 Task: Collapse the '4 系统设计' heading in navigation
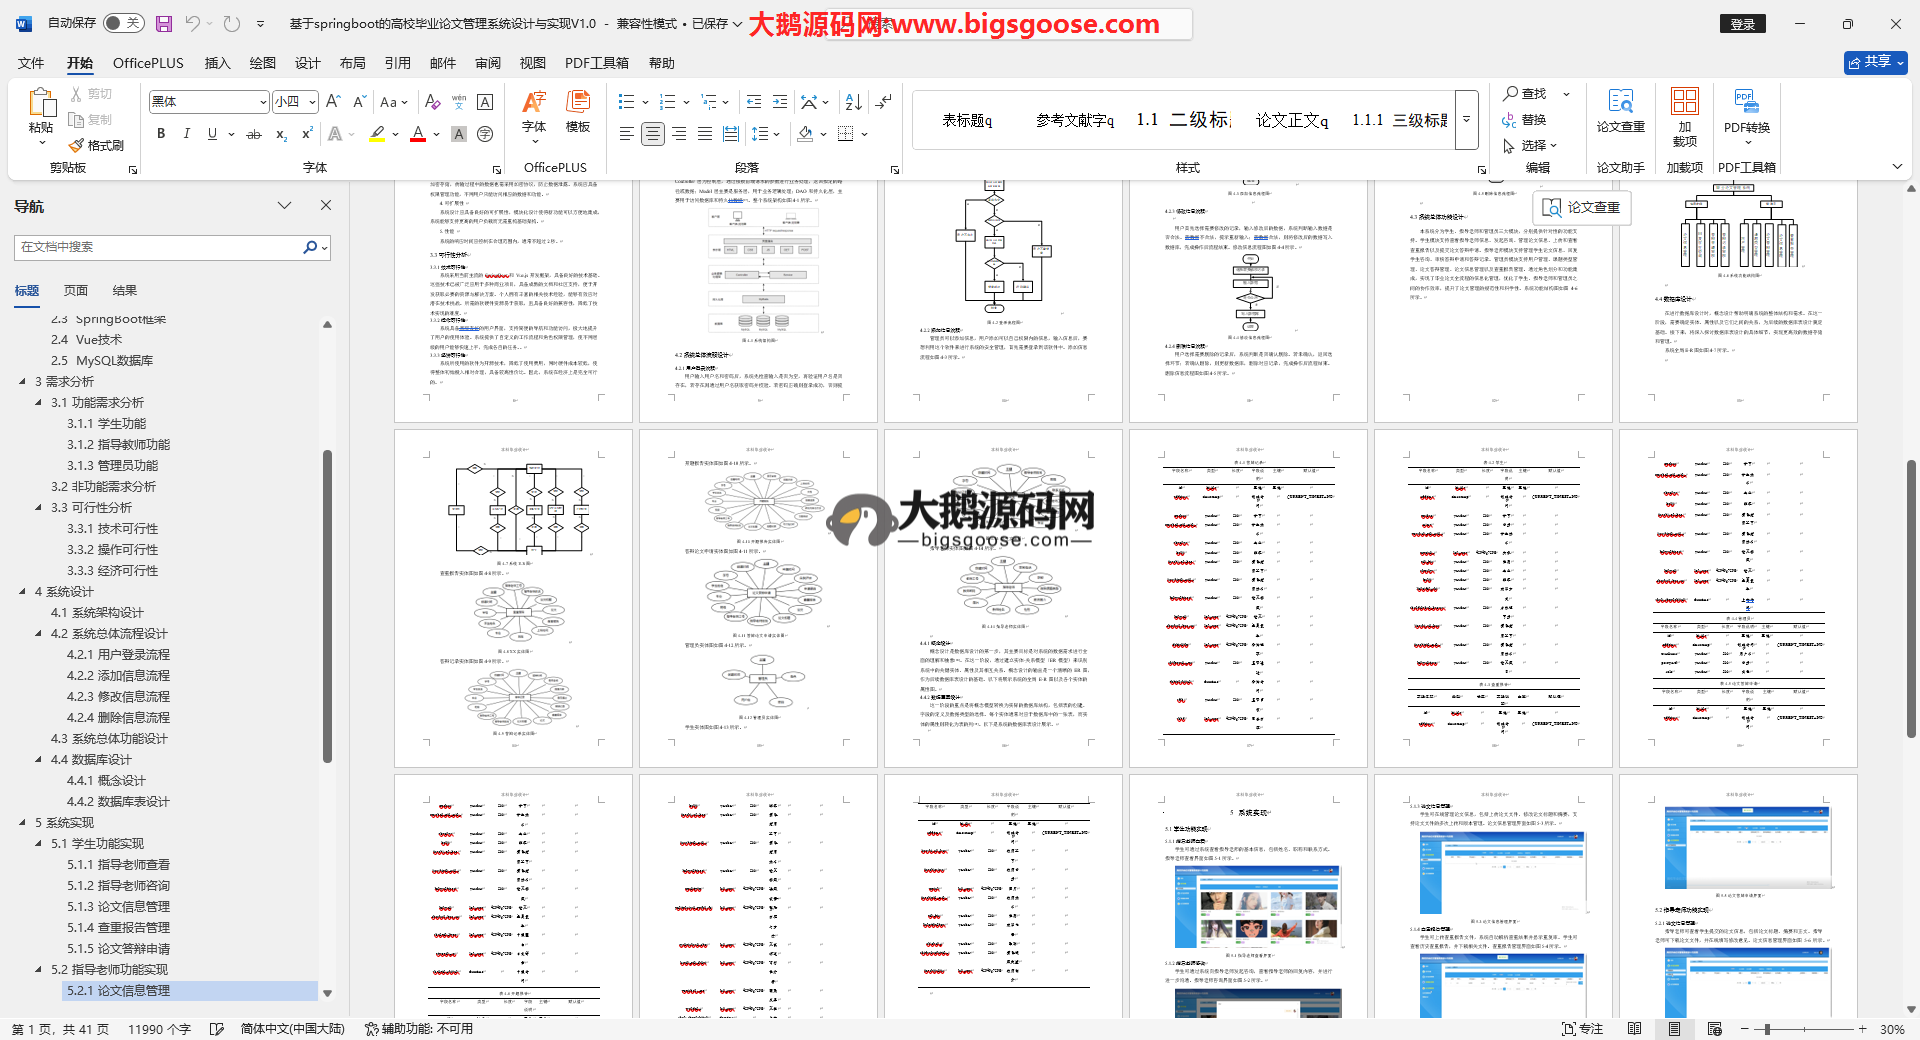[x=23, y=592]
